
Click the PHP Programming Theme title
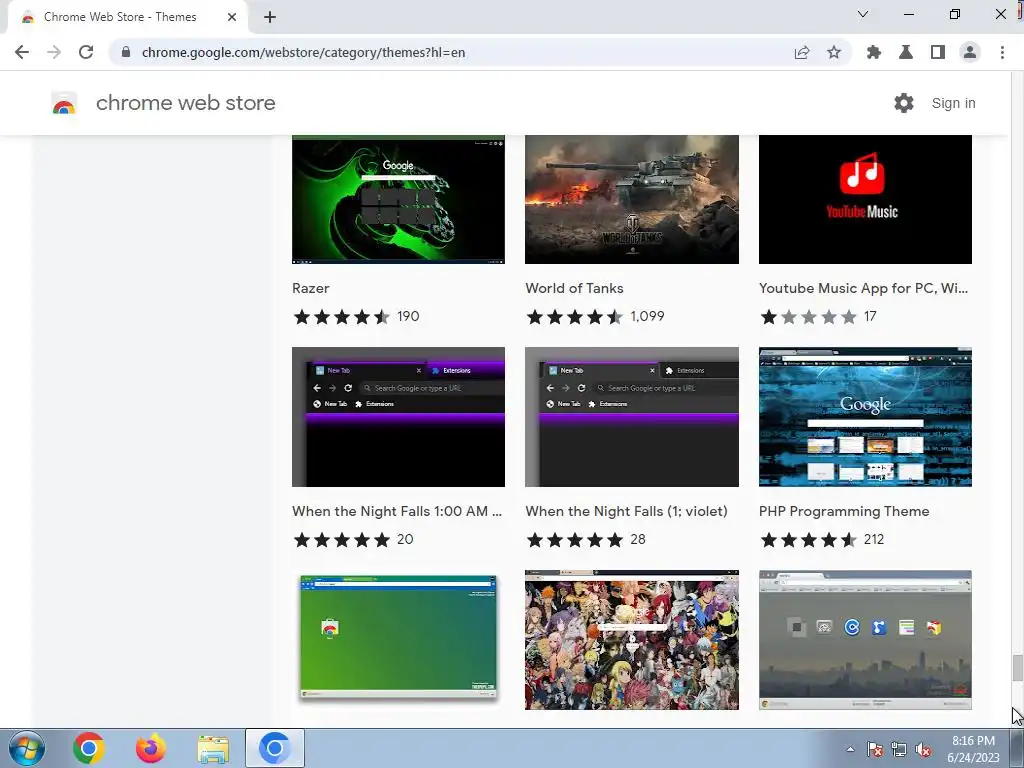point(844,511)
